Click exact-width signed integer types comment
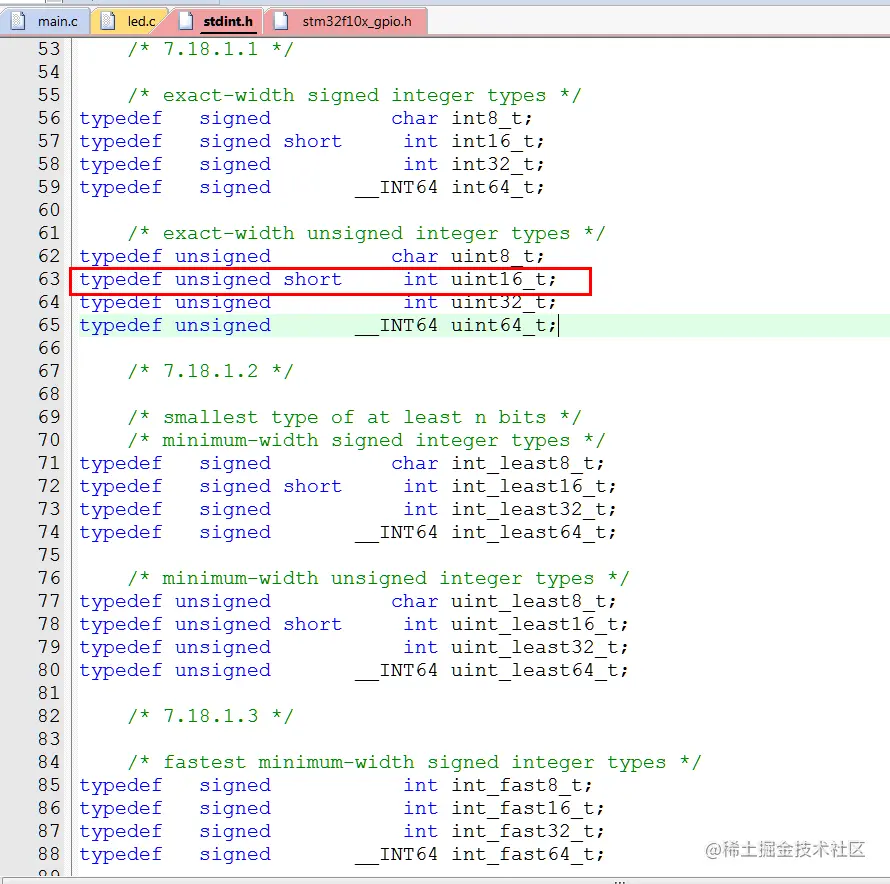This screenshot has width=890, height=884. pyautogui.click(x=355, y=95)
